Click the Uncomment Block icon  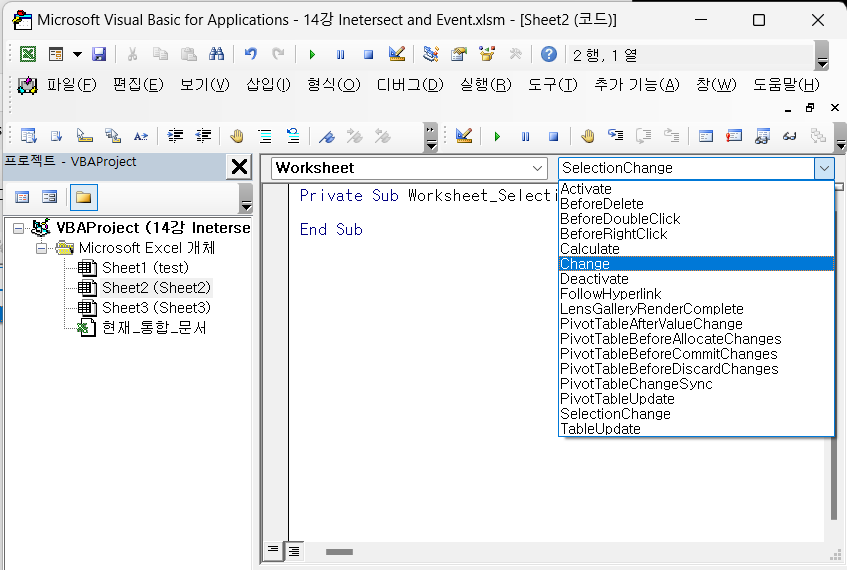(x=293, y=136)
